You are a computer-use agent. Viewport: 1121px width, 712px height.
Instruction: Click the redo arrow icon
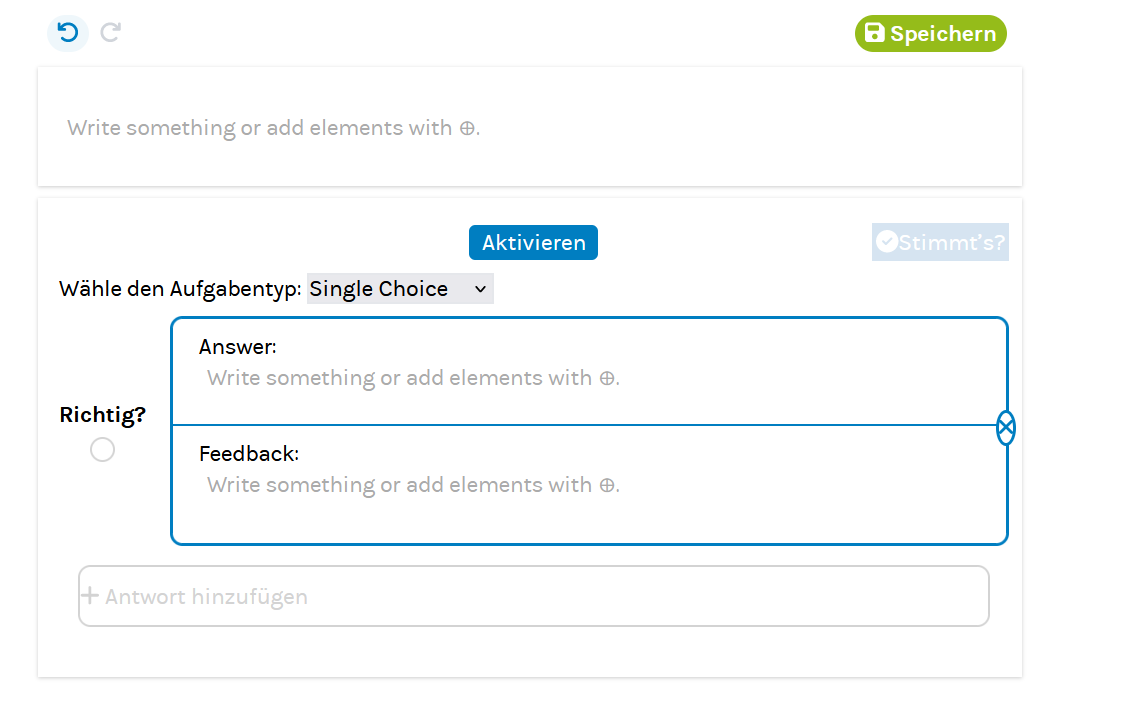pyautogui.click(x=111, y=33)
